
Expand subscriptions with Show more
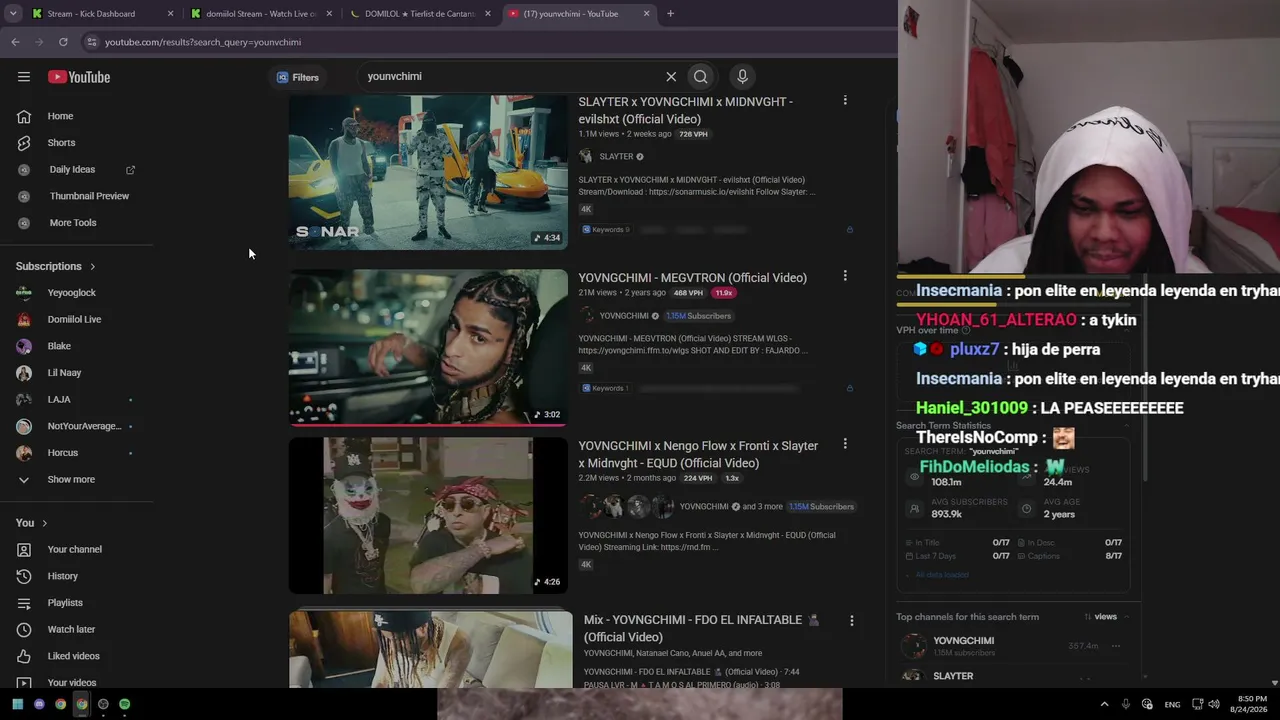[x=71, y=480]
